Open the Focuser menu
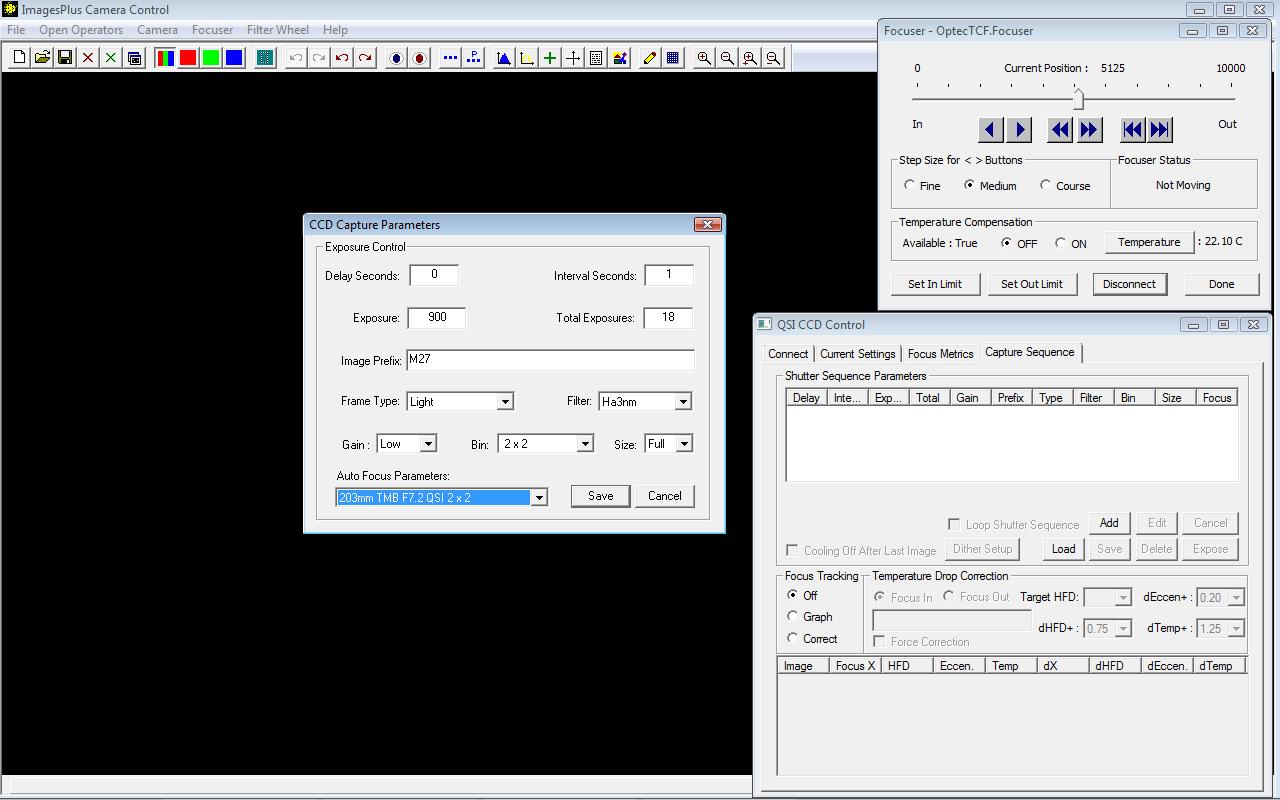This screenshot has width=1280, height=800. (x=212, y=30)
